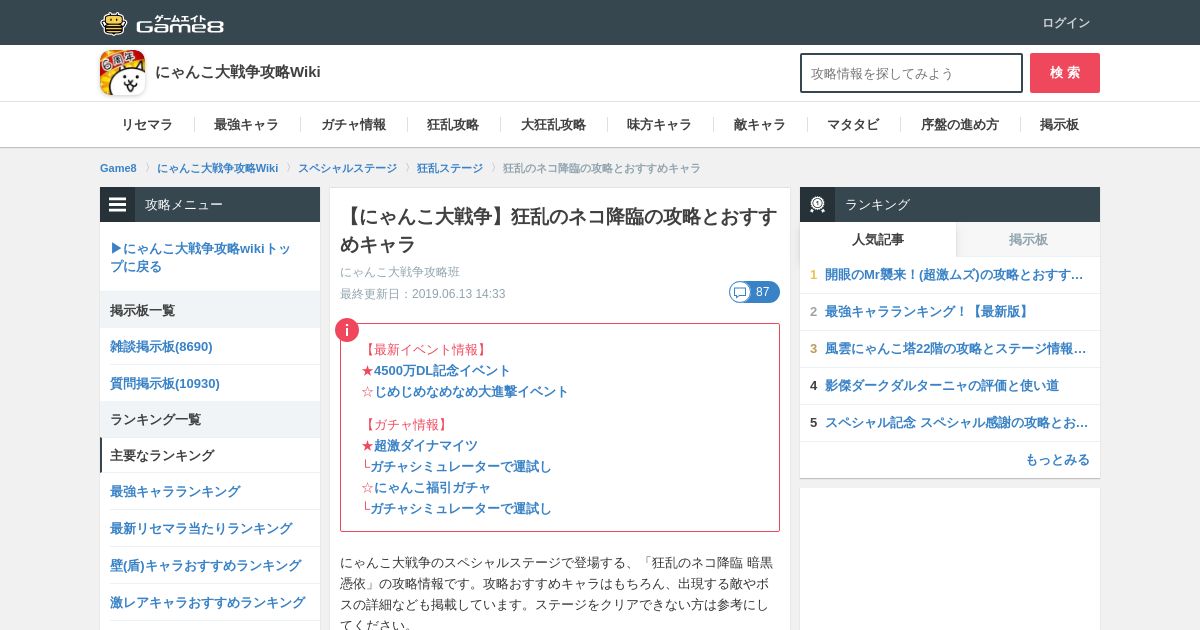Viewport: 1200px width, 630px height.
Task: Open the 大狂乱攻略 menu item
Action: (x=553, y=125)
